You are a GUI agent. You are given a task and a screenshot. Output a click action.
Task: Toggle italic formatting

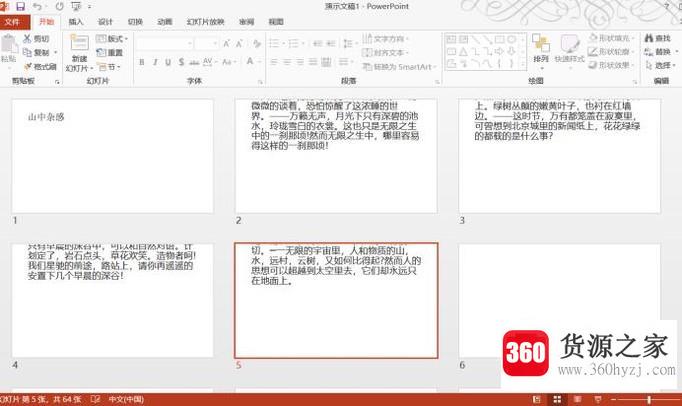pyautogui.click(x=155, y=62)
